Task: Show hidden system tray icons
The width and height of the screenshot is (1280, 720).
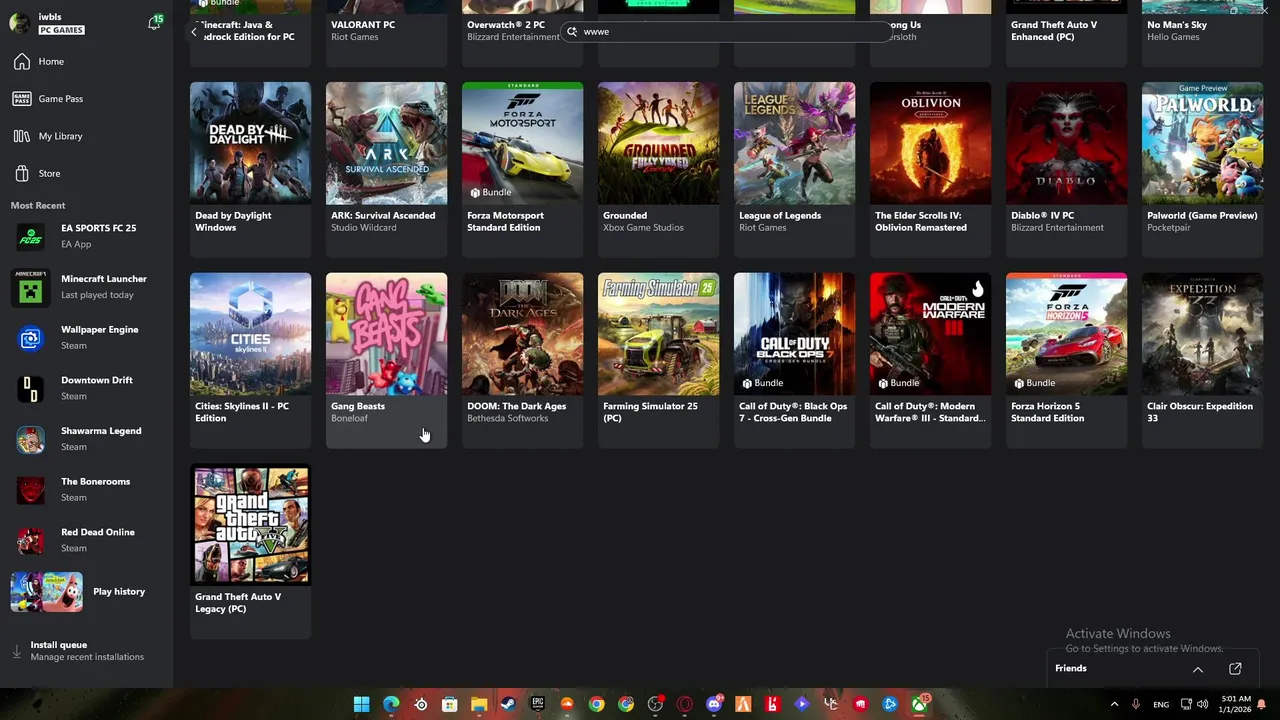Action: point(1114,704)
